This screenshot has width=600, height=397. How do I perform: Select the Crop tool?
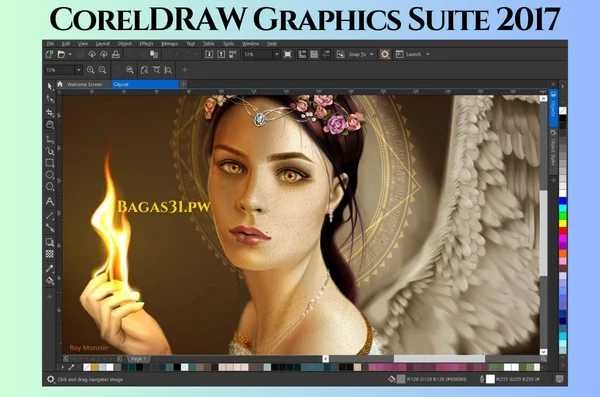[49, 113]
